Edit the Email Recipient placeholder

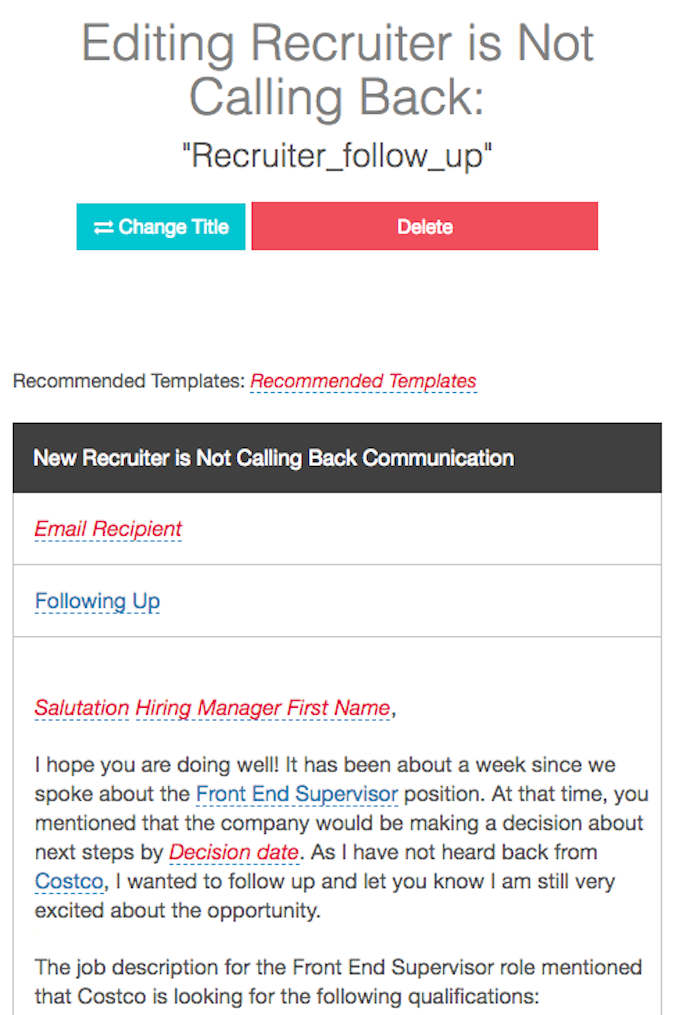point(108,529)
